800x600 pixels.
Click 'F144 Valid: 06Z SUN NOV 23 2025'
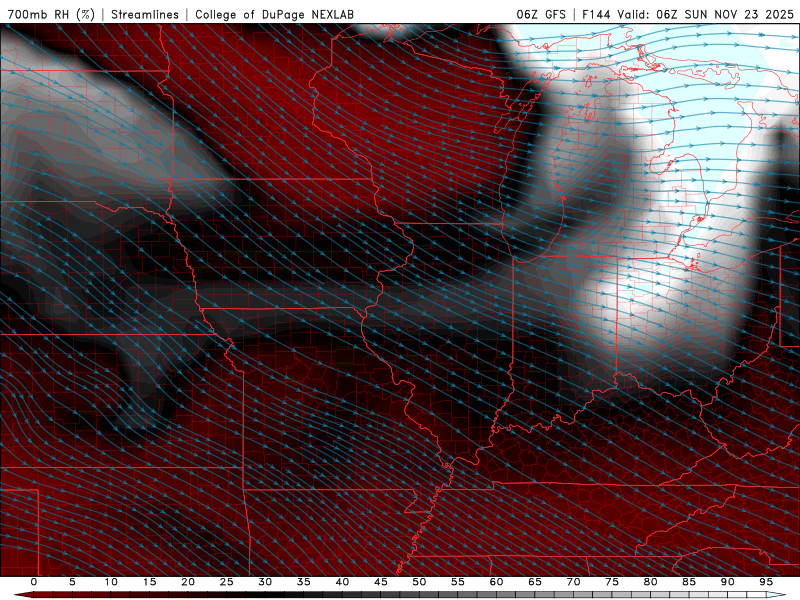coord(688,14)
